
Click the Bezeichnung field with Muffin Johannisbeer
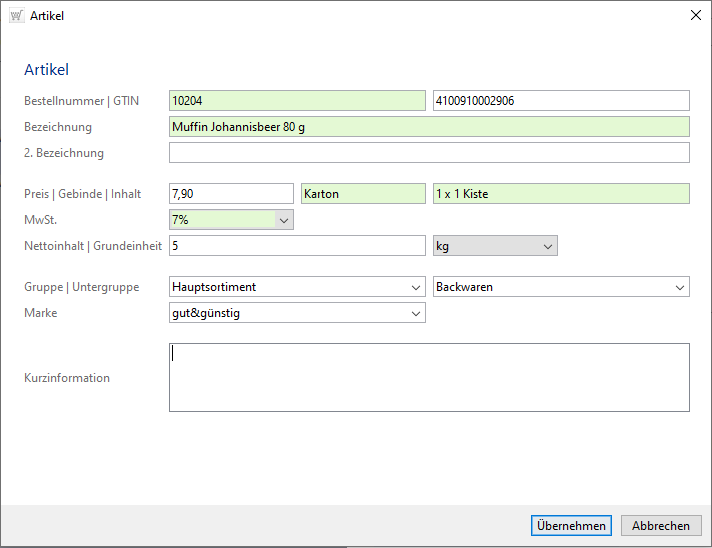[429, 127]
